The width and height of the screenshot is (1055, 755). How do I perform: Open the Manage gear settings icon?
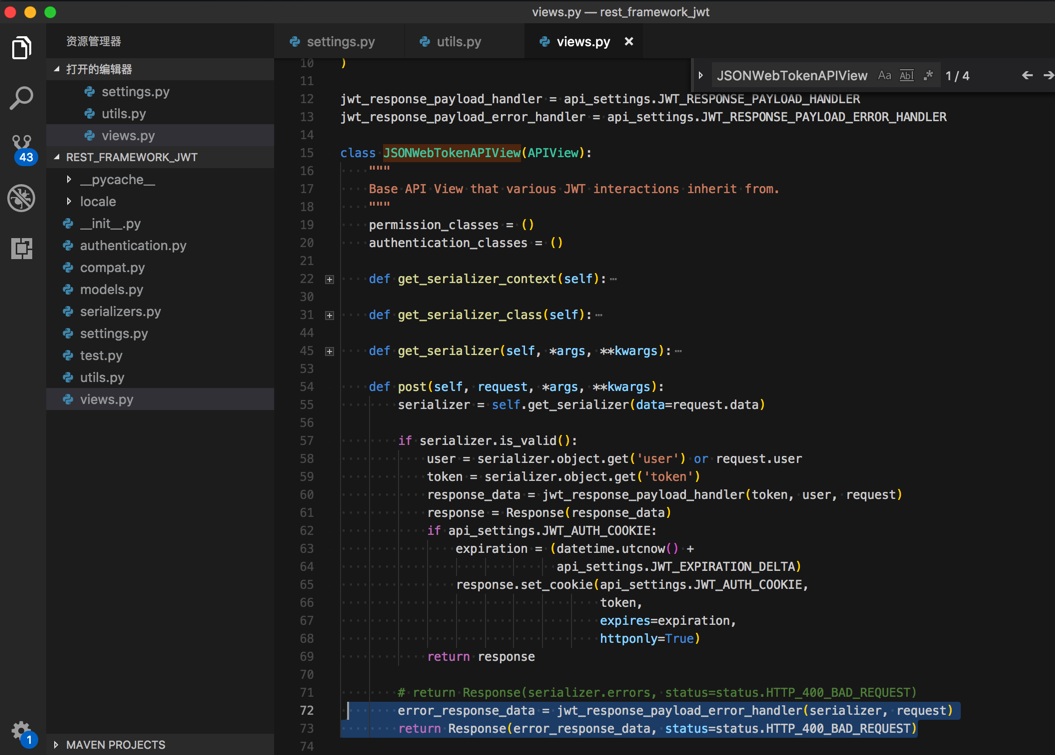21,731
